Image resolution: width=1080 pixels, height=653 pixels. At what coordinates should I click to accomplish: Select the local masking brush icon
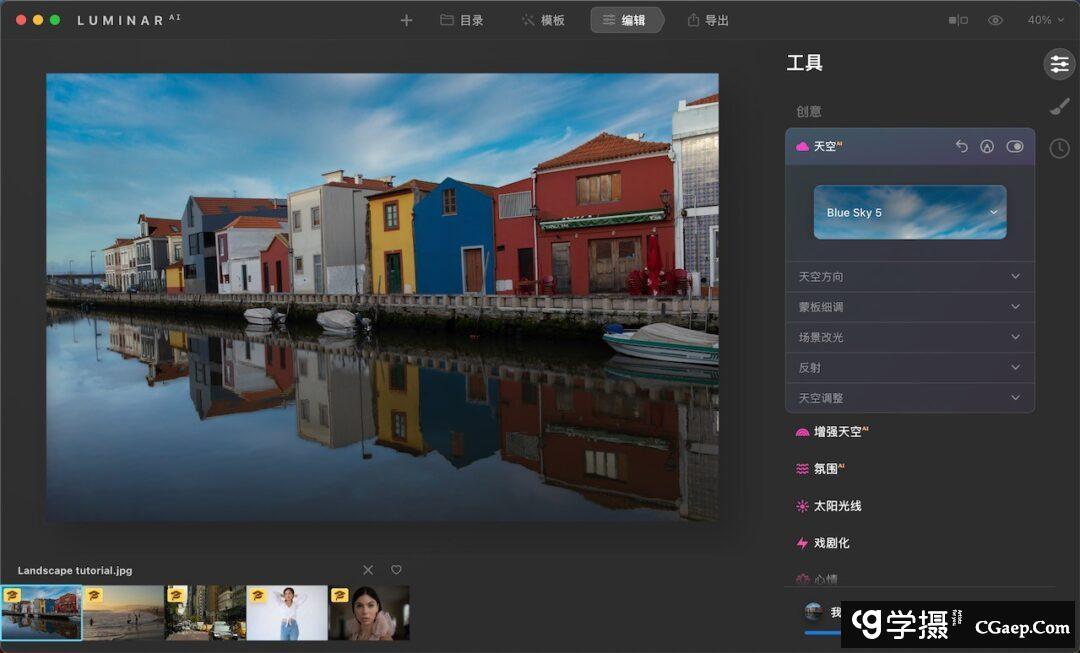coord(1059,107)
